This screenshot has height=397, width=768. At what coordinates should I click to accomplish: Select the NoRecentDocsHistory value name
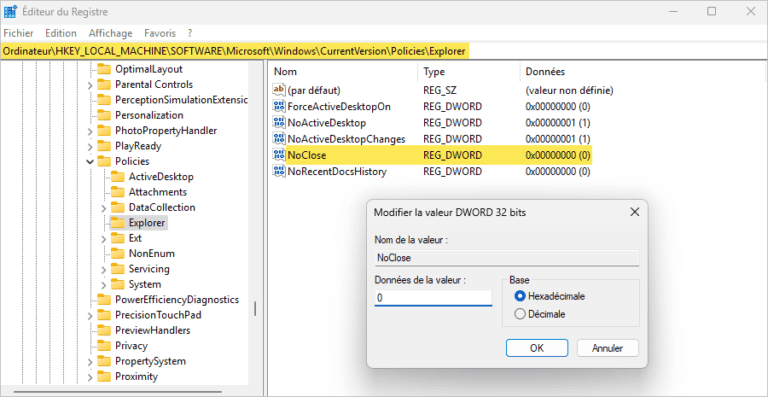[337, 172]
